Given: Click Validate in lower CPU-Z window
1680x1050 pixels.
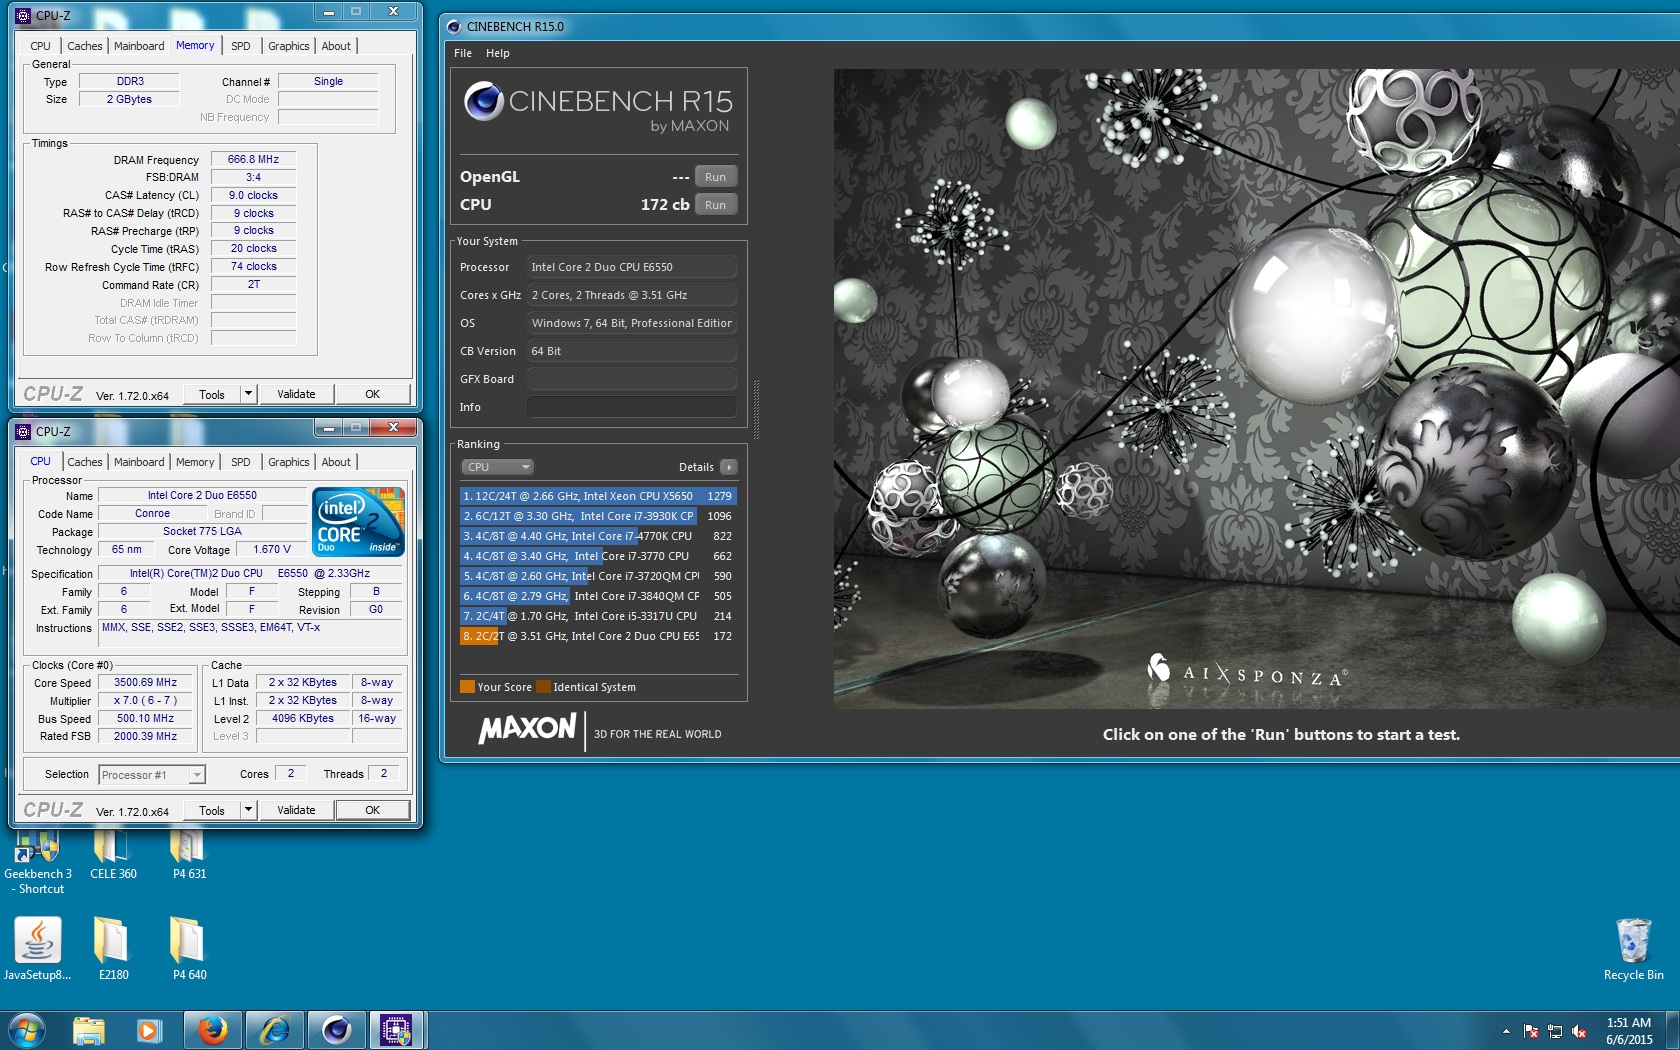Looking at the screenshot, I should [x=296, y=810].
